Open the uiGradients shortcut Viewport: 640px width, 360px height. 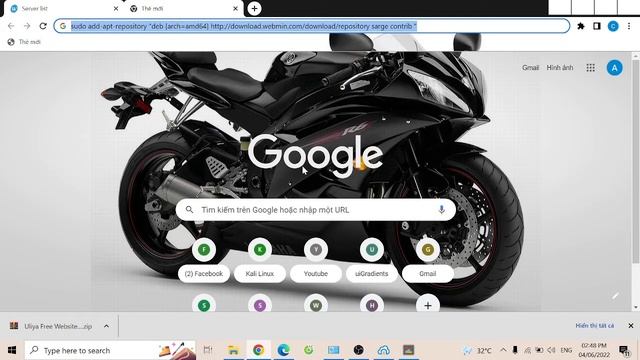pos(371,260)
